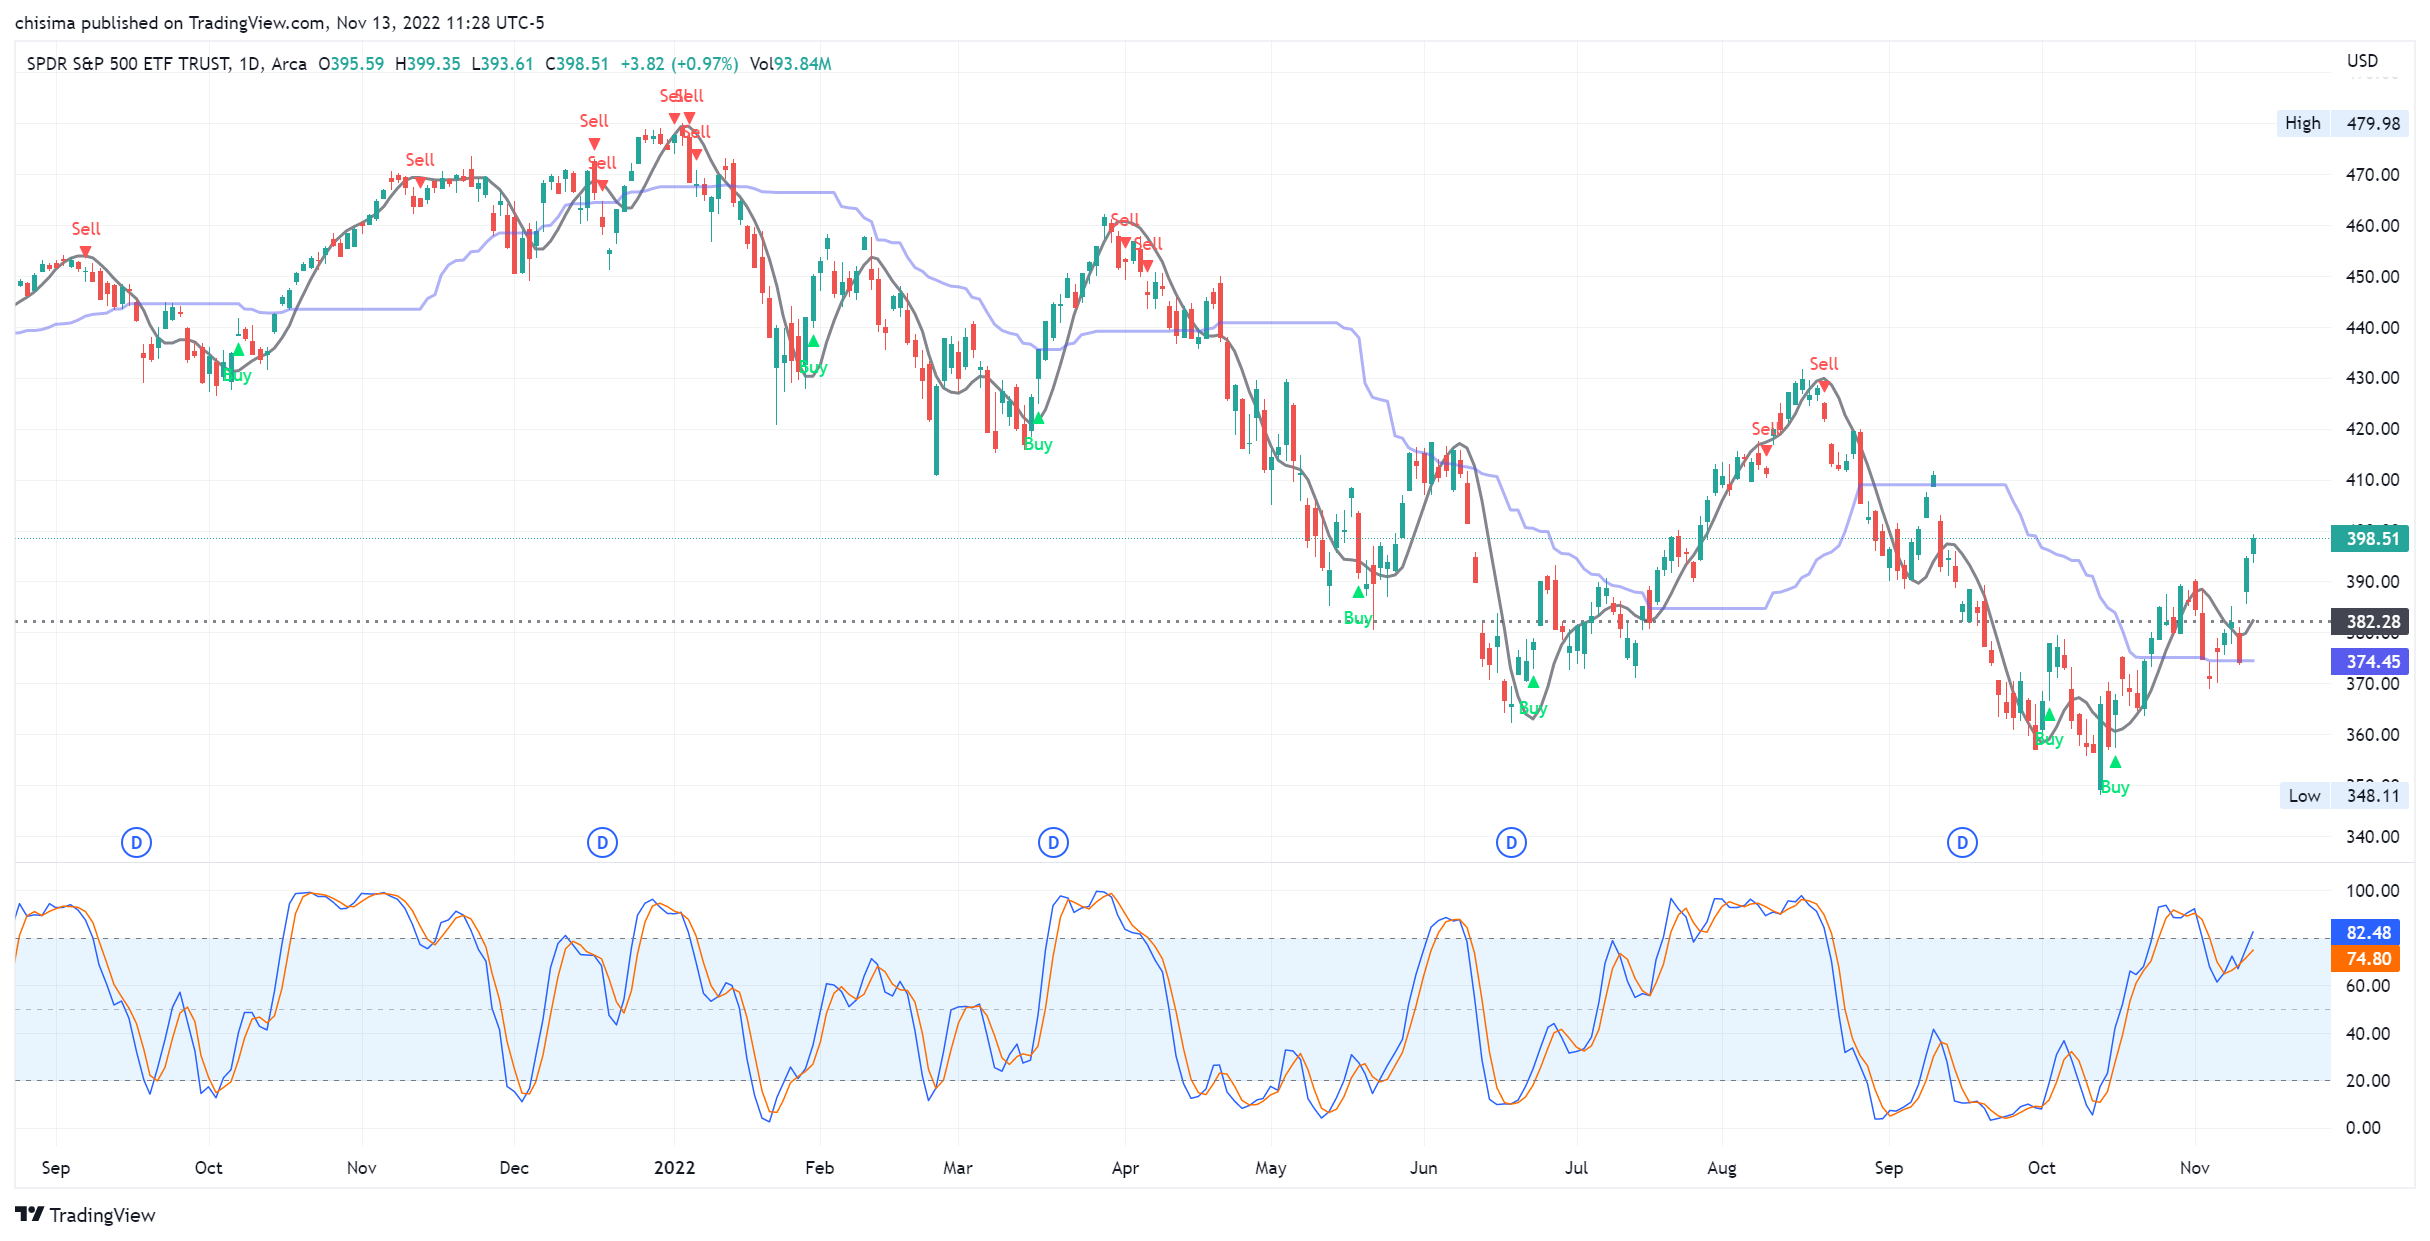
Task: Click the green 398.51 current price label
Action: (x=2368, y=539)
